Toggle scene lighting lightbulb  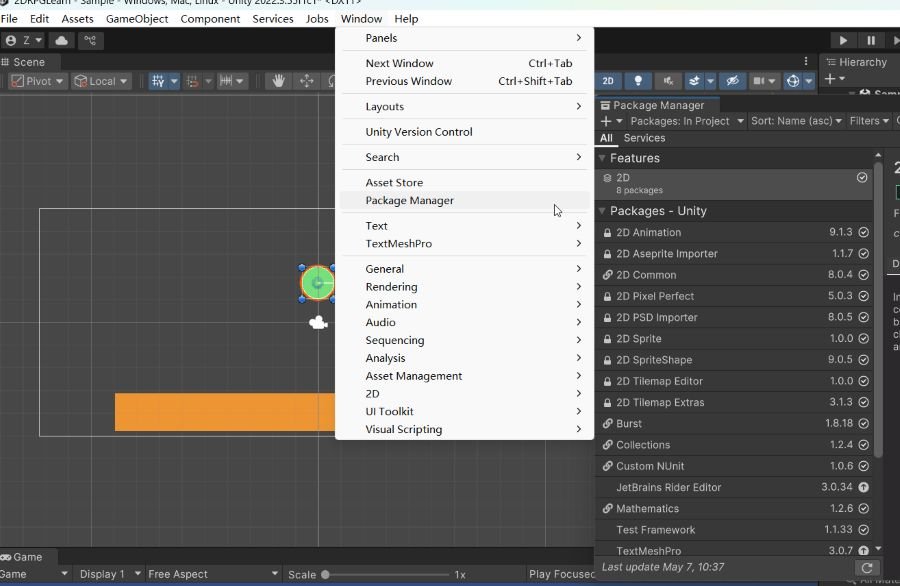pos(638,81)
